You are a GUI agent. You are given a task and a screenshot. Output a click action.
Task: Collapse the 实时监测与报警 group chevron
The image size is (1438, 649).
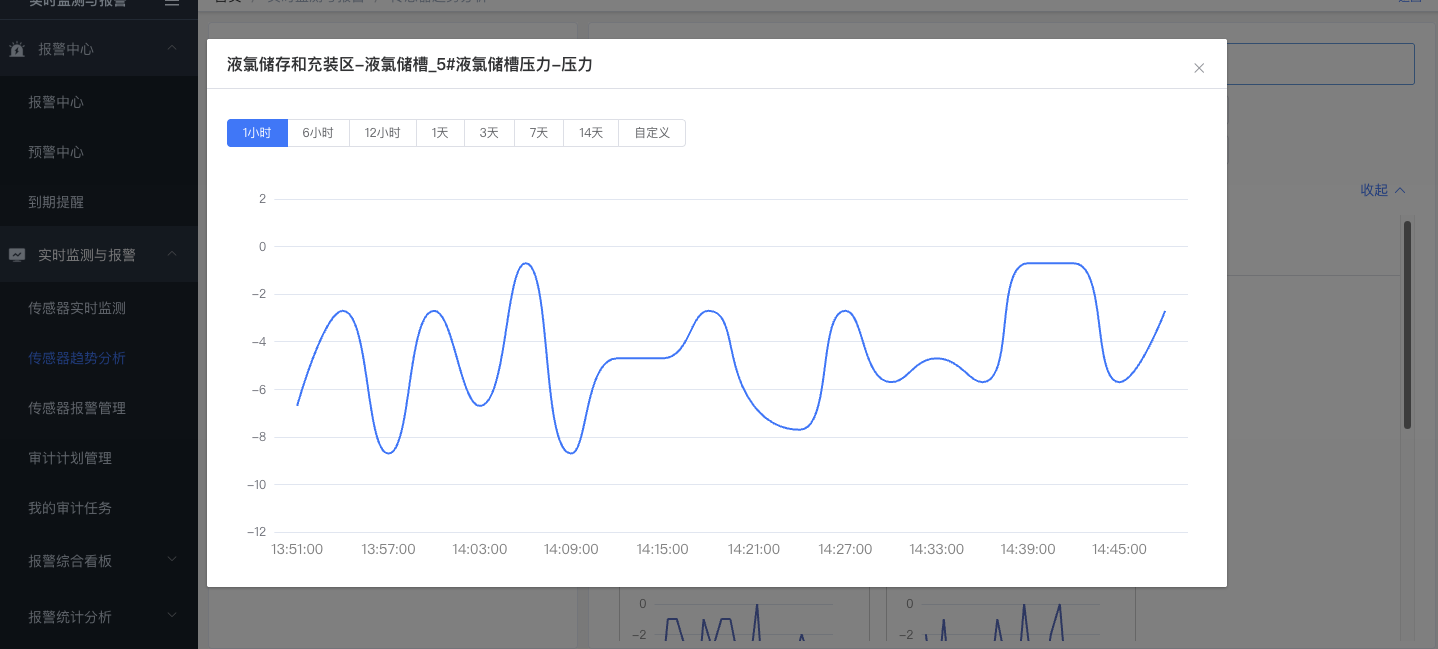pos(172,255)
